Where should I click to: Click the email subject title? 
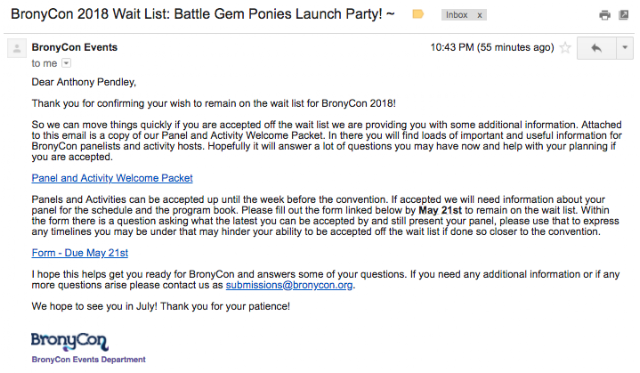tap(202, 14)
